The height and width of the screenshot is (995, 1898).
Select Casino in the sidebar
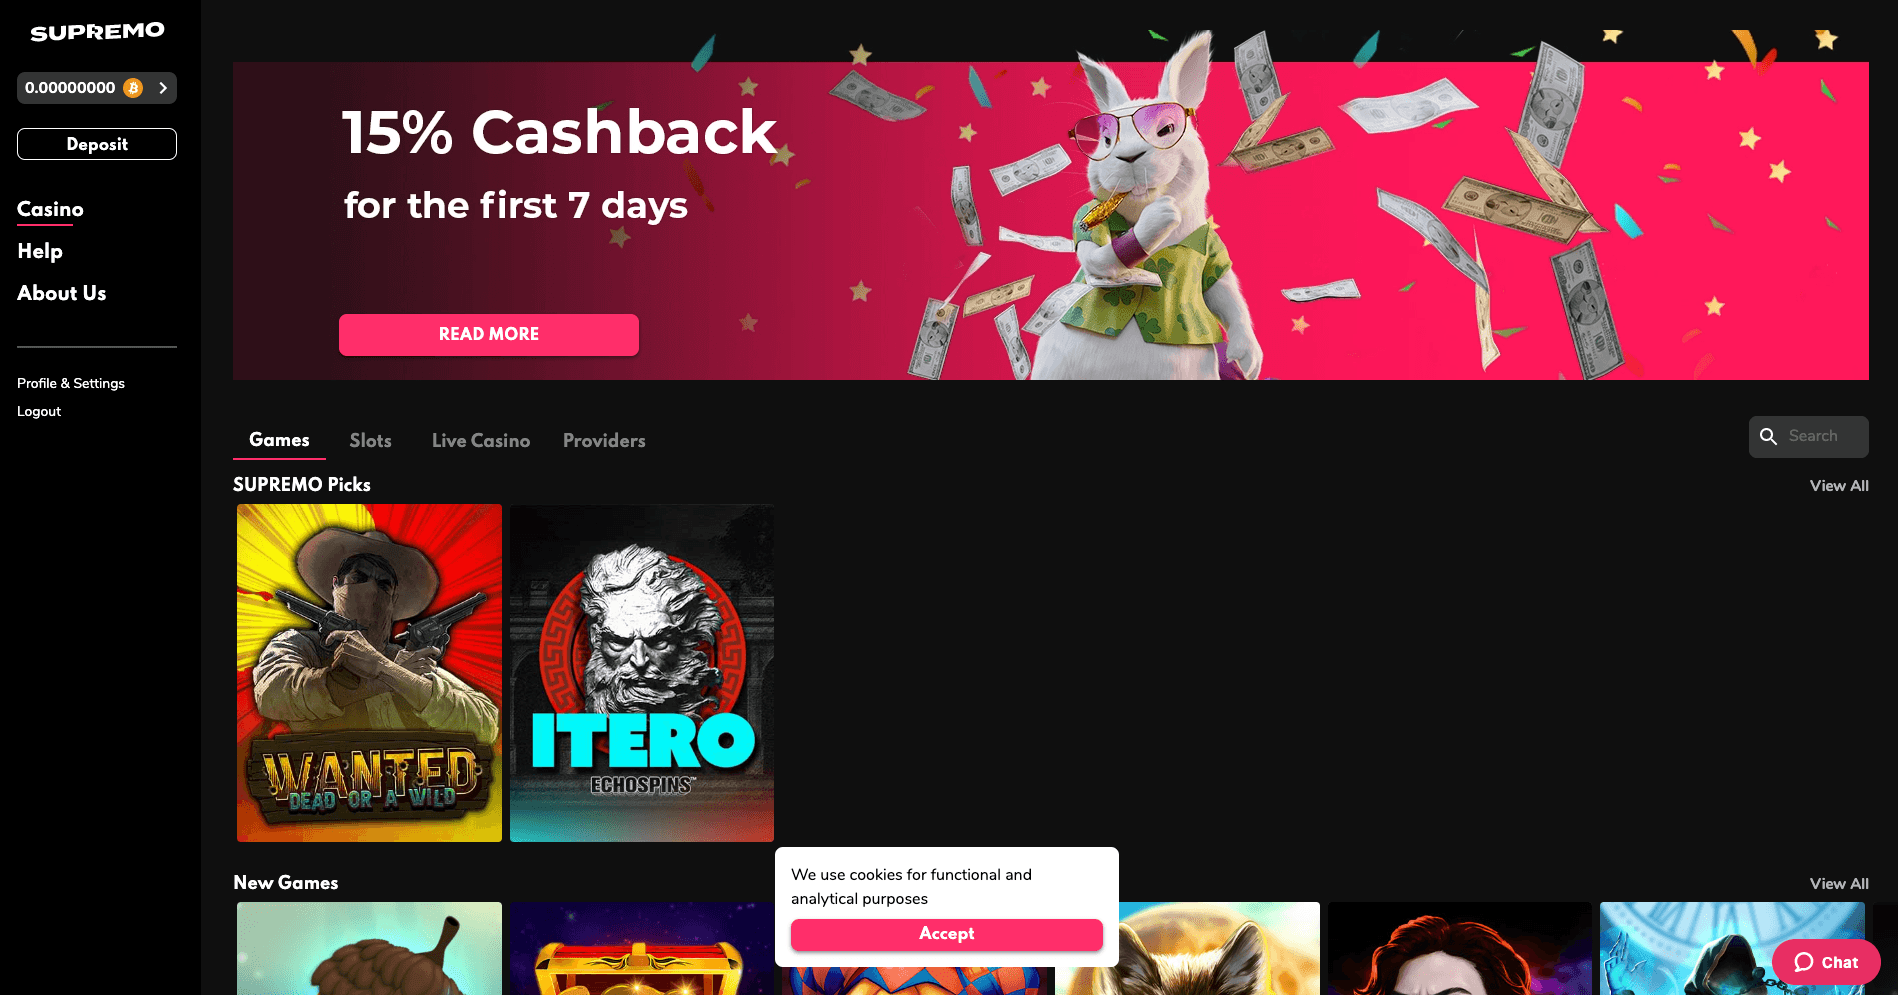coord(50,209)
